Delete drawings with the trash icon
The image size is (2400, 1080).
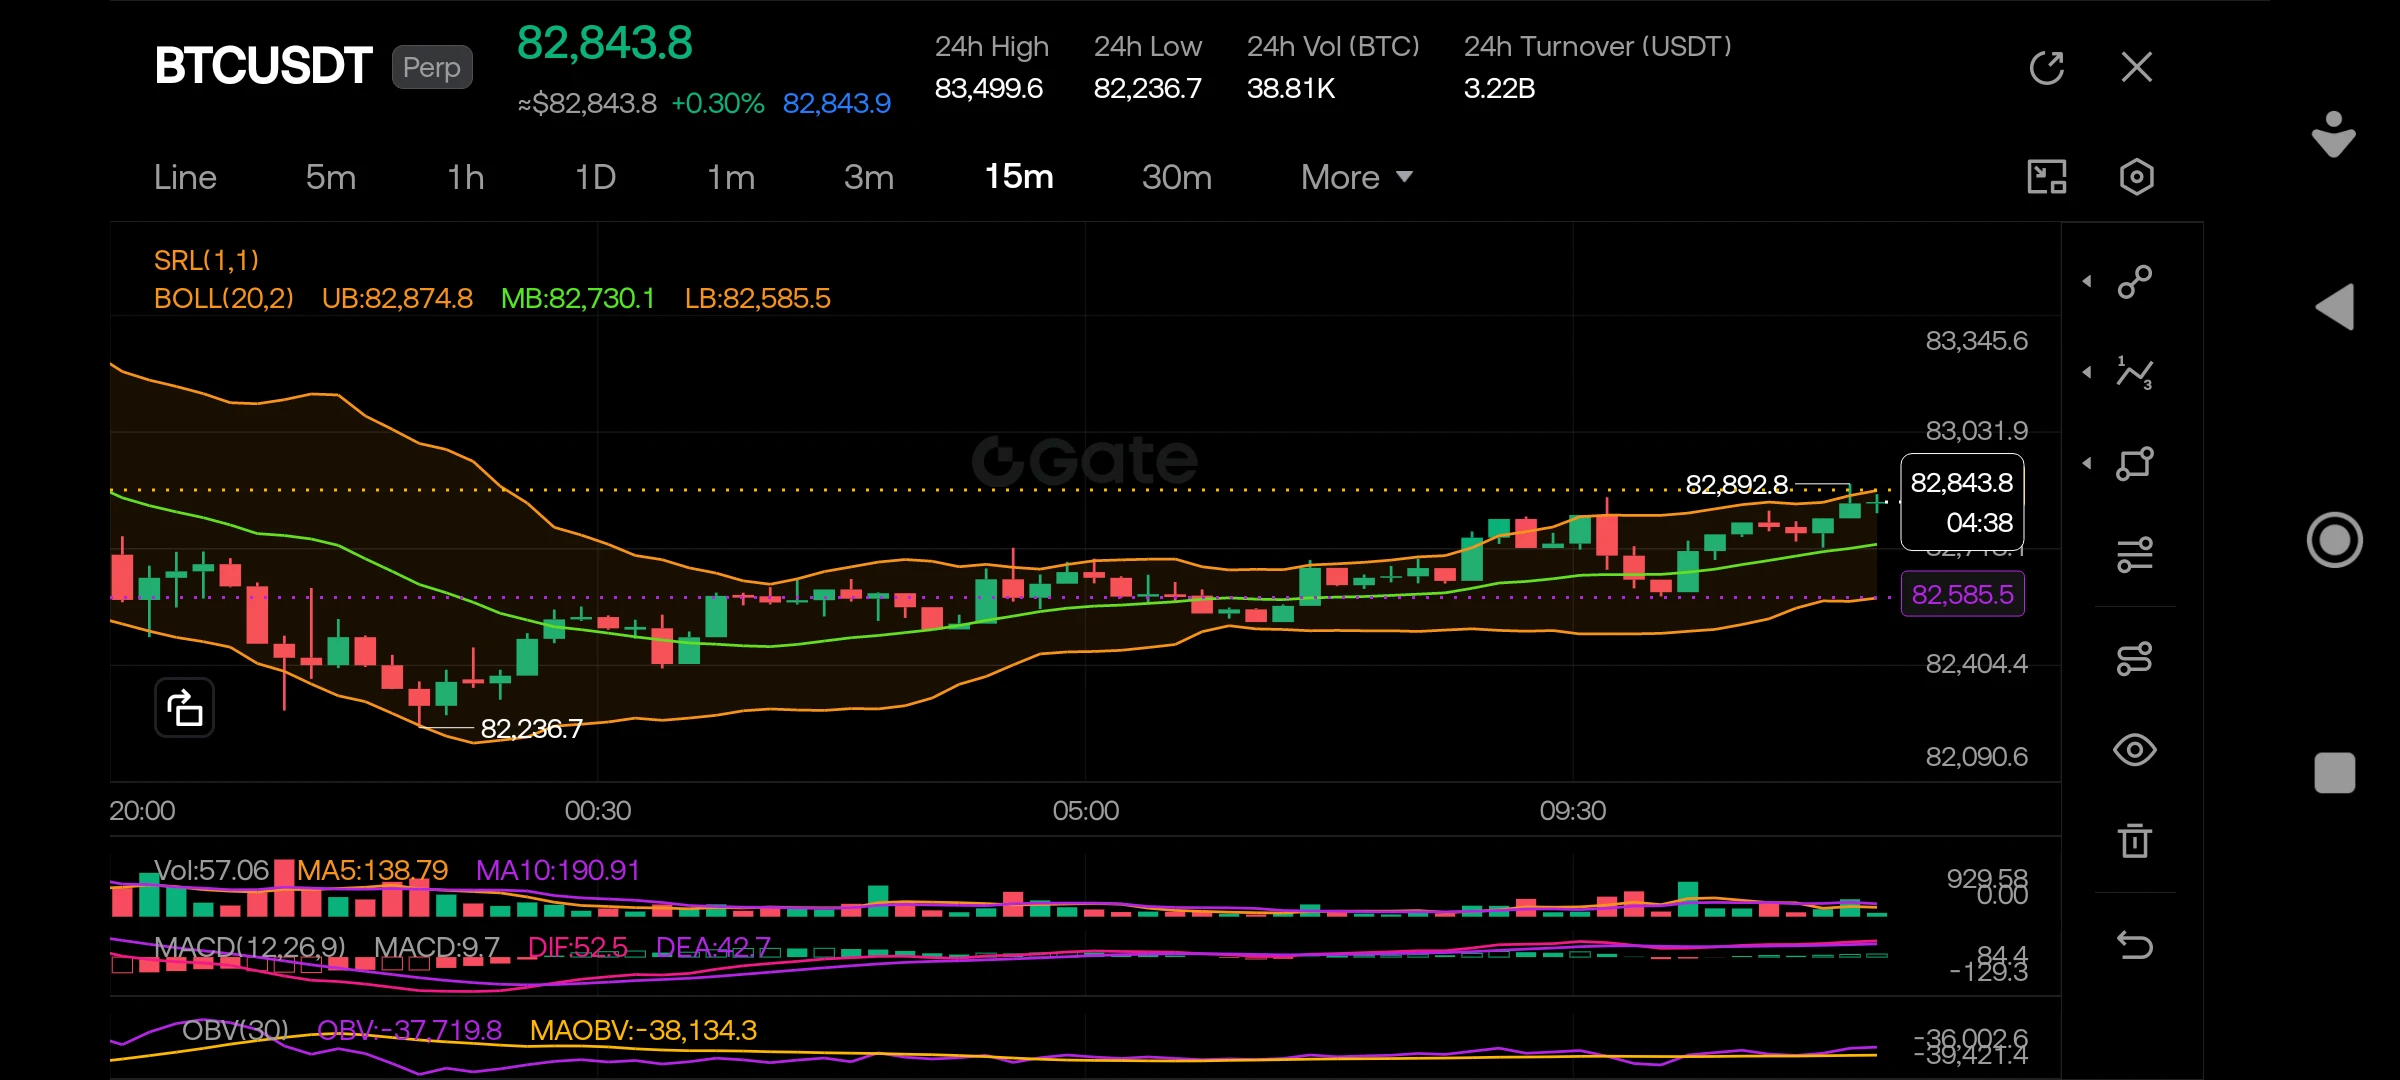point(2135,840)
